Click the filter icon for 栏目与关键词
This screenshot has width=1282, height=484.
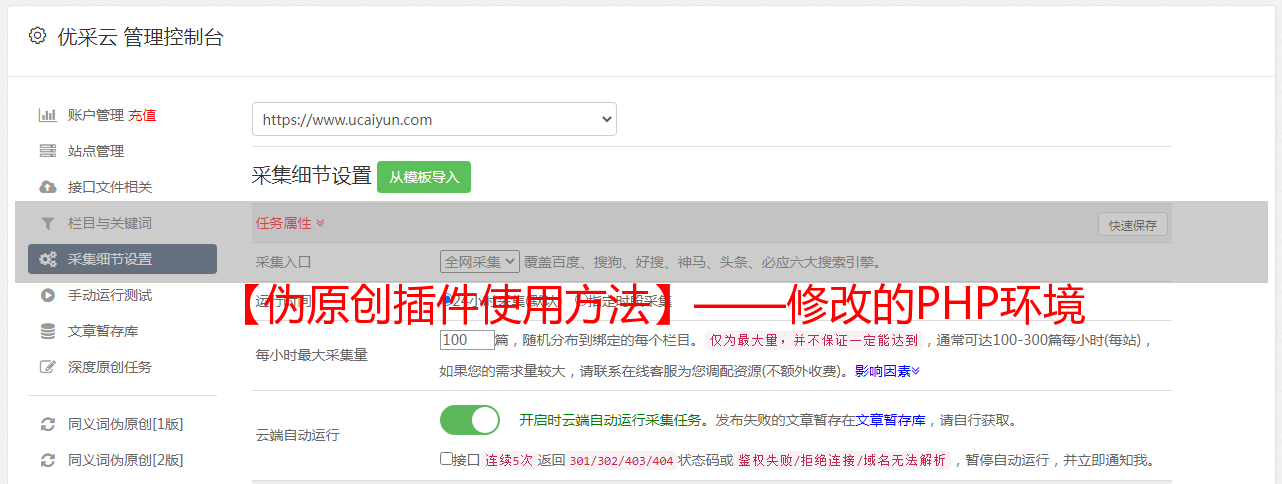(x=47, y=223)
